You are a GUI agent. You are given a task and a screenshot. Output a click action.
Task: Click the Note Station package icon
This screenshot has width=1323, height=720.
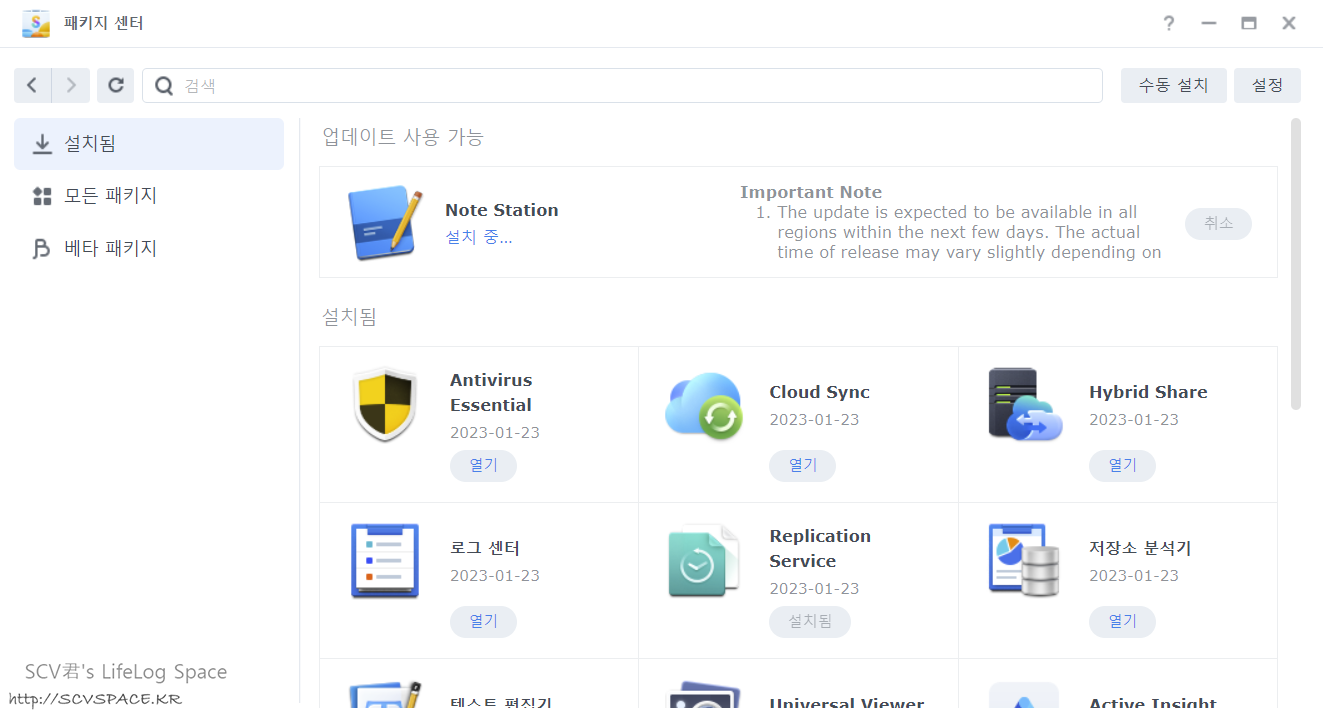(x=386, y=222)
